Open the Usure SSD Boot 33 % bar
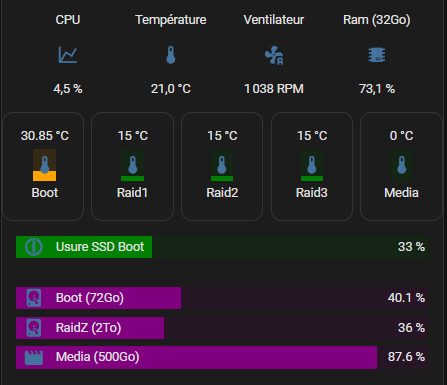447x385 pixels. click(x=222, y=247)
